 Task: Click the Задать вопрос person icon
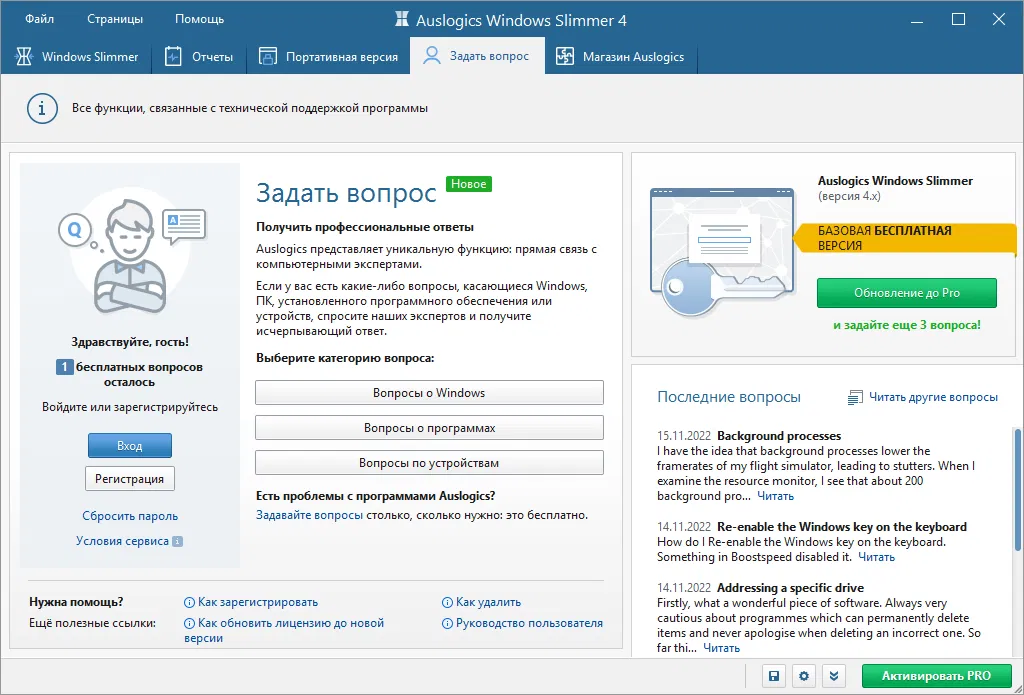tap(432, 56)
